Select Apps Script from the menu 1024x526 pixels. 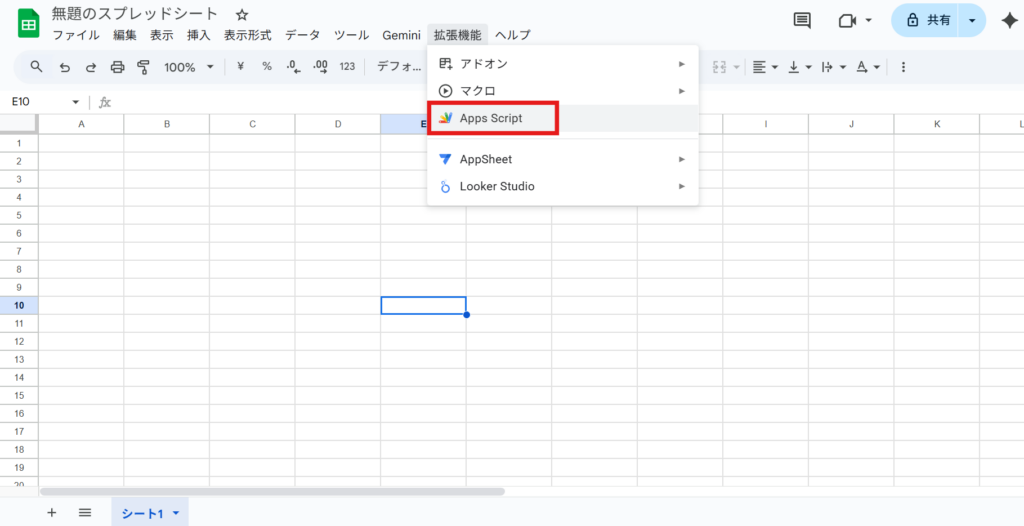(493, 118)
